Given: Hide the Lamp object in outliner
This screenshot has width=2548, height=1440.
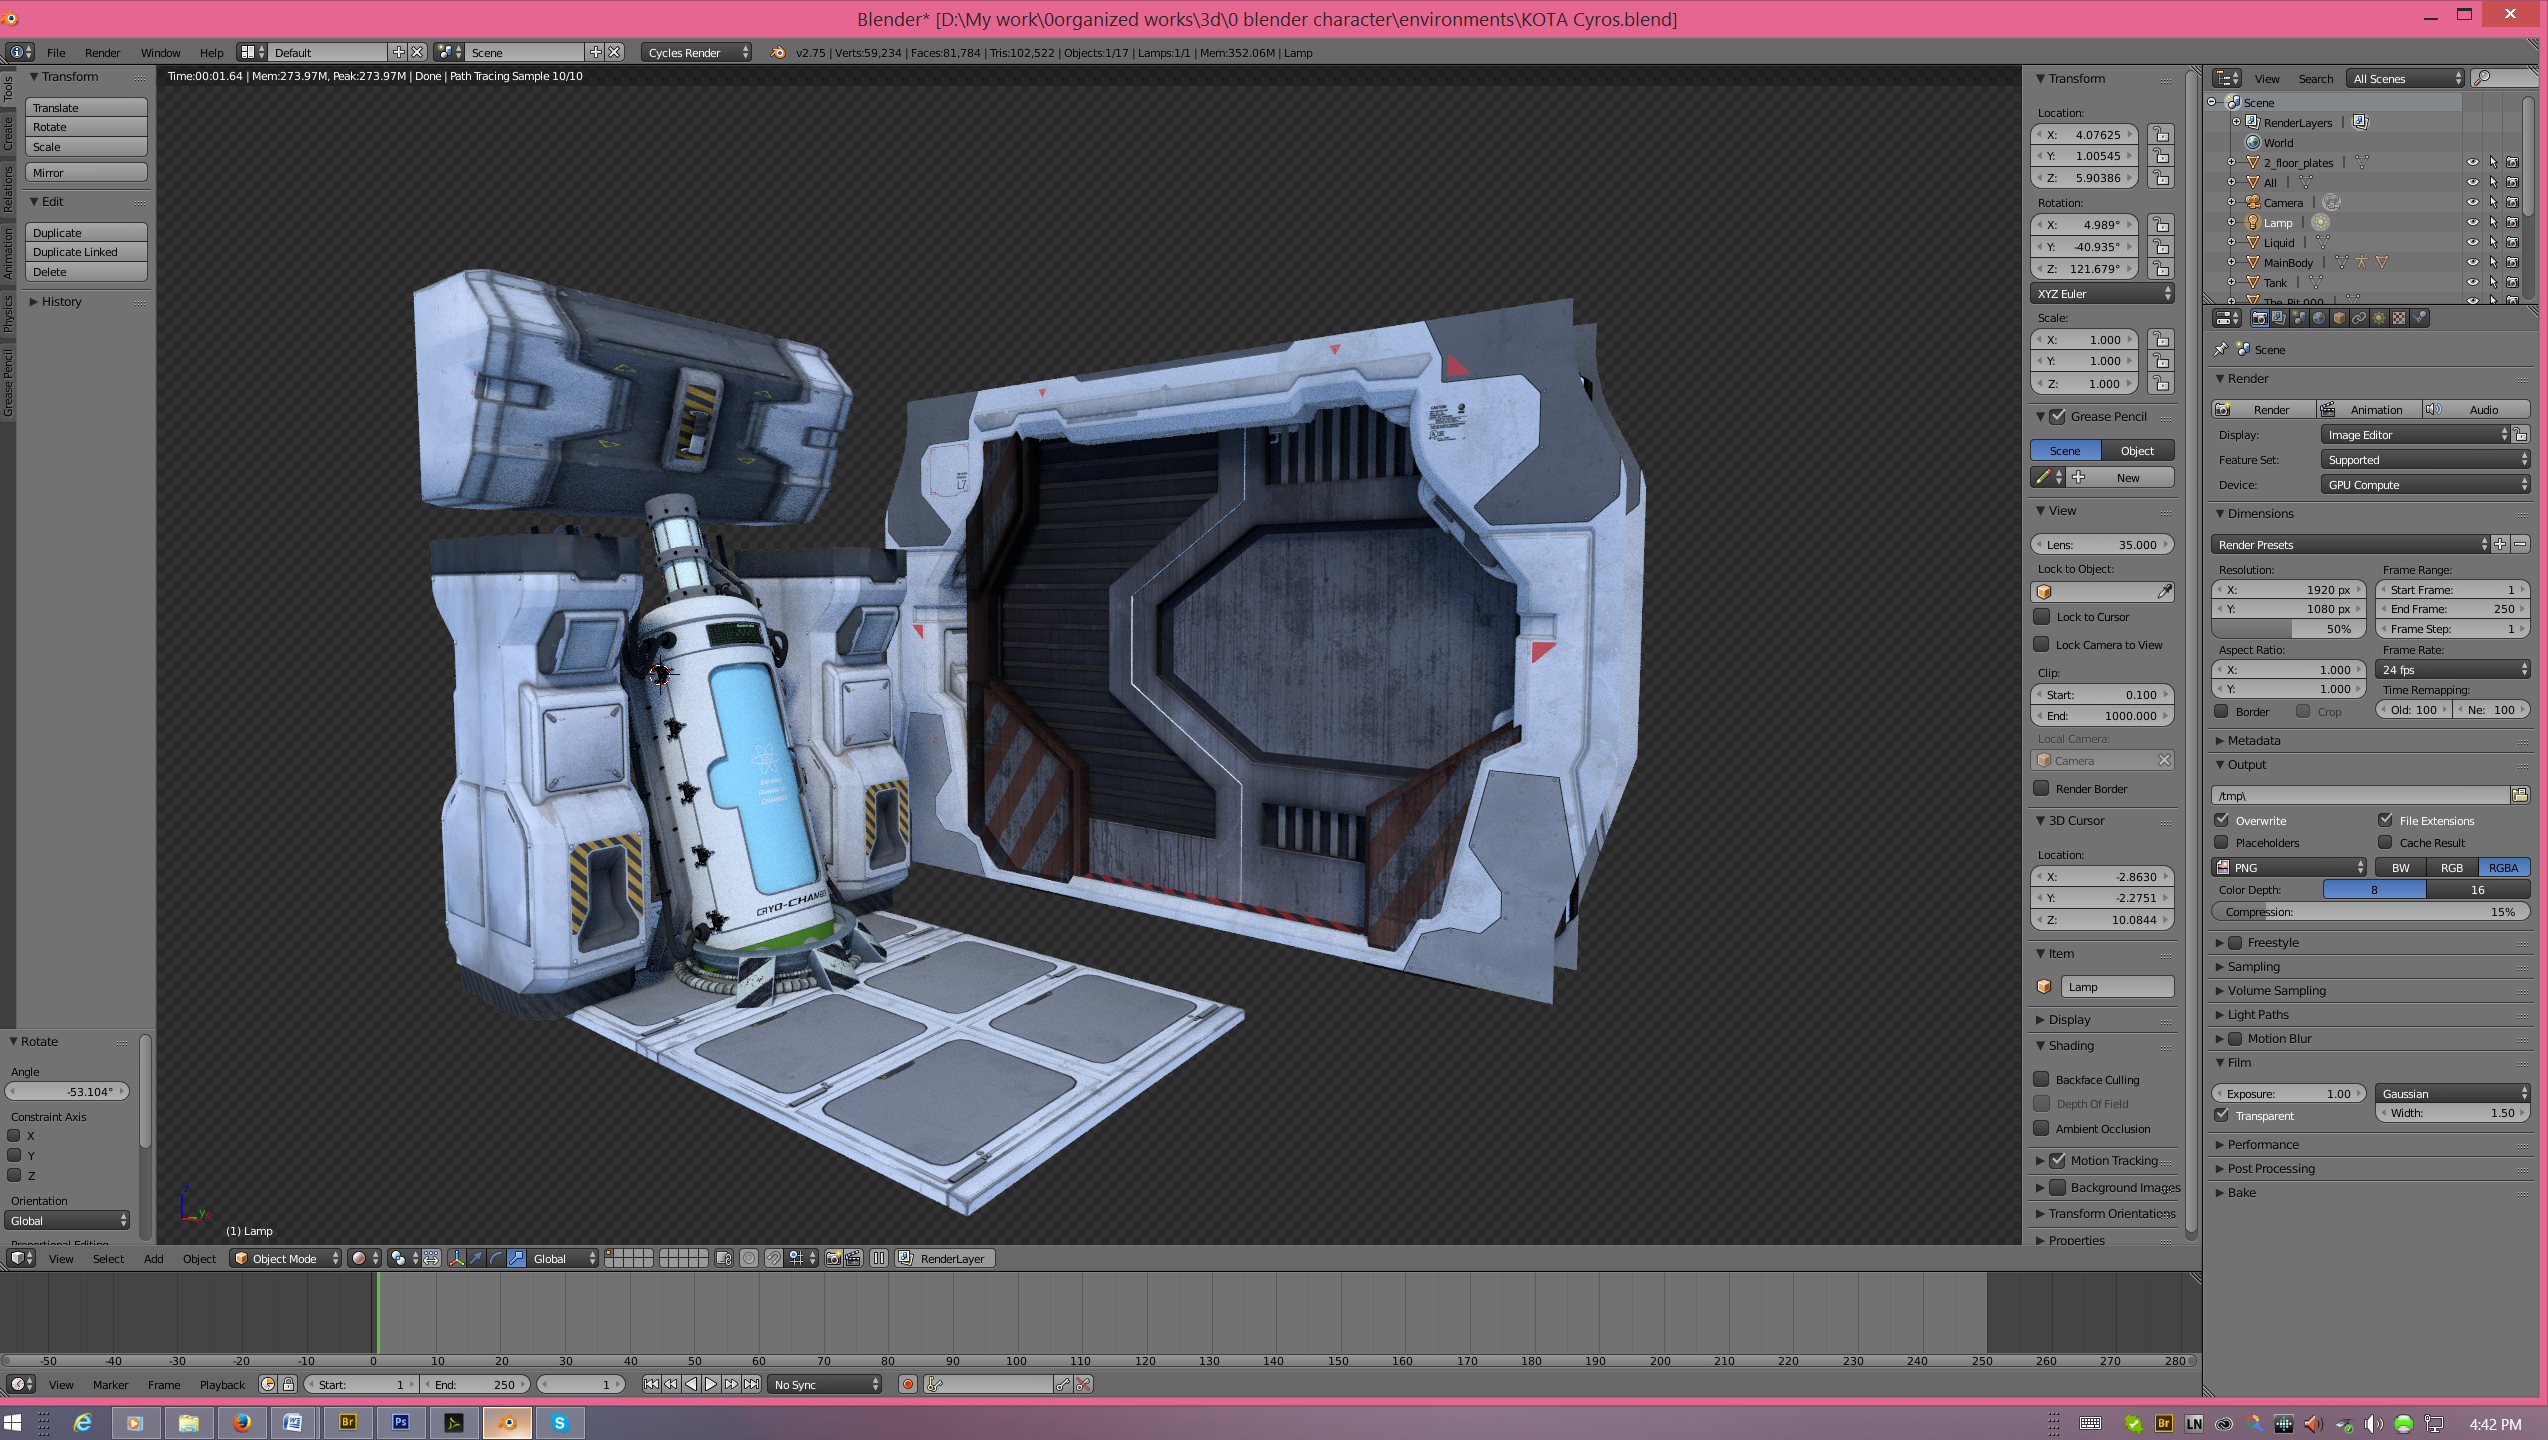Looking at the screenshot, I should pos(2472,222).
